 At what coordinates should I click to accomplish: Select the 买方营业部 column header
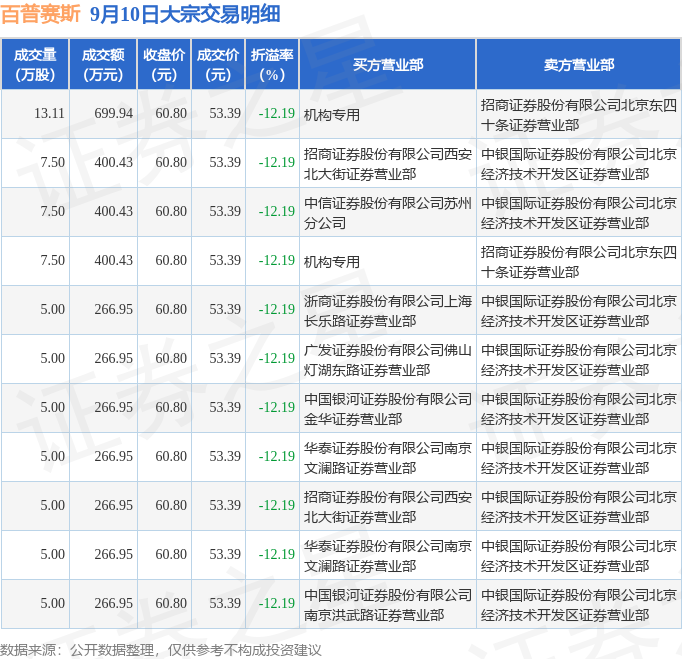click(x=388, y=64)
